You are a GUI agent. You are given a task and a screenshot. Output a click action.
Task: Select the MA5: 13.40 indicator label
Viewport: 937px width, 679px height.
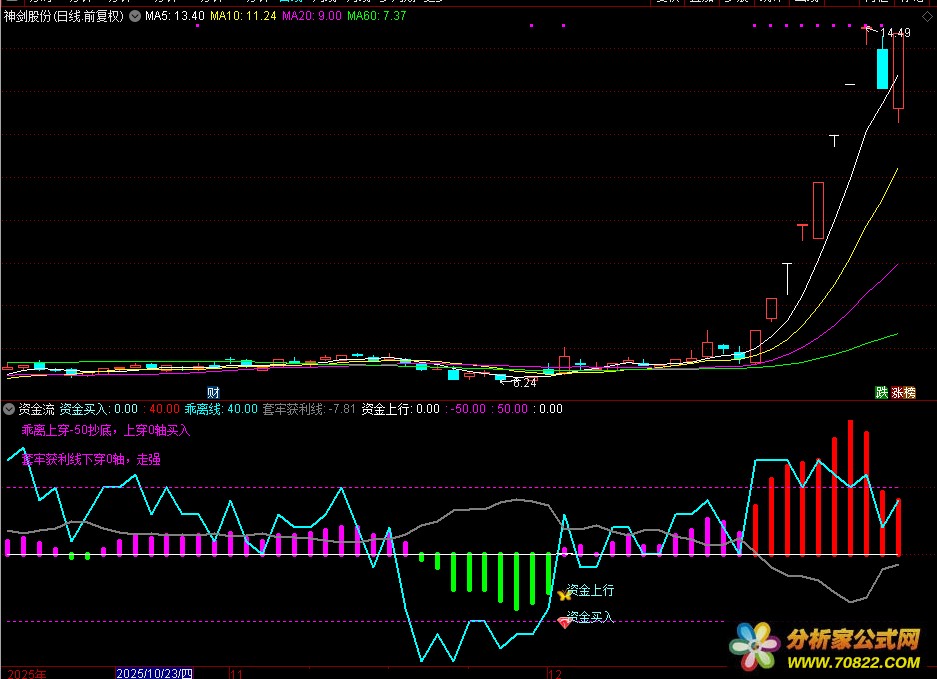(174, 16)
